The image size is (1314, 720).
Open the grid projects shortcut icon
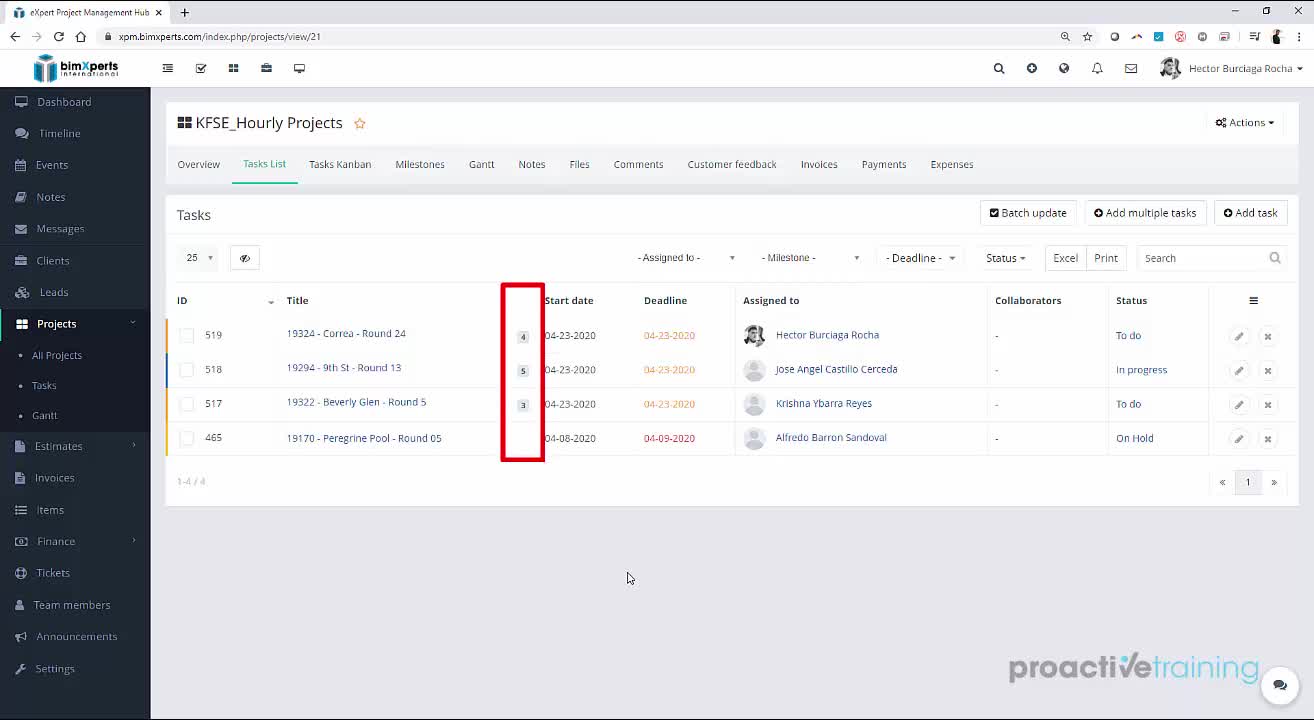[233, 68]
